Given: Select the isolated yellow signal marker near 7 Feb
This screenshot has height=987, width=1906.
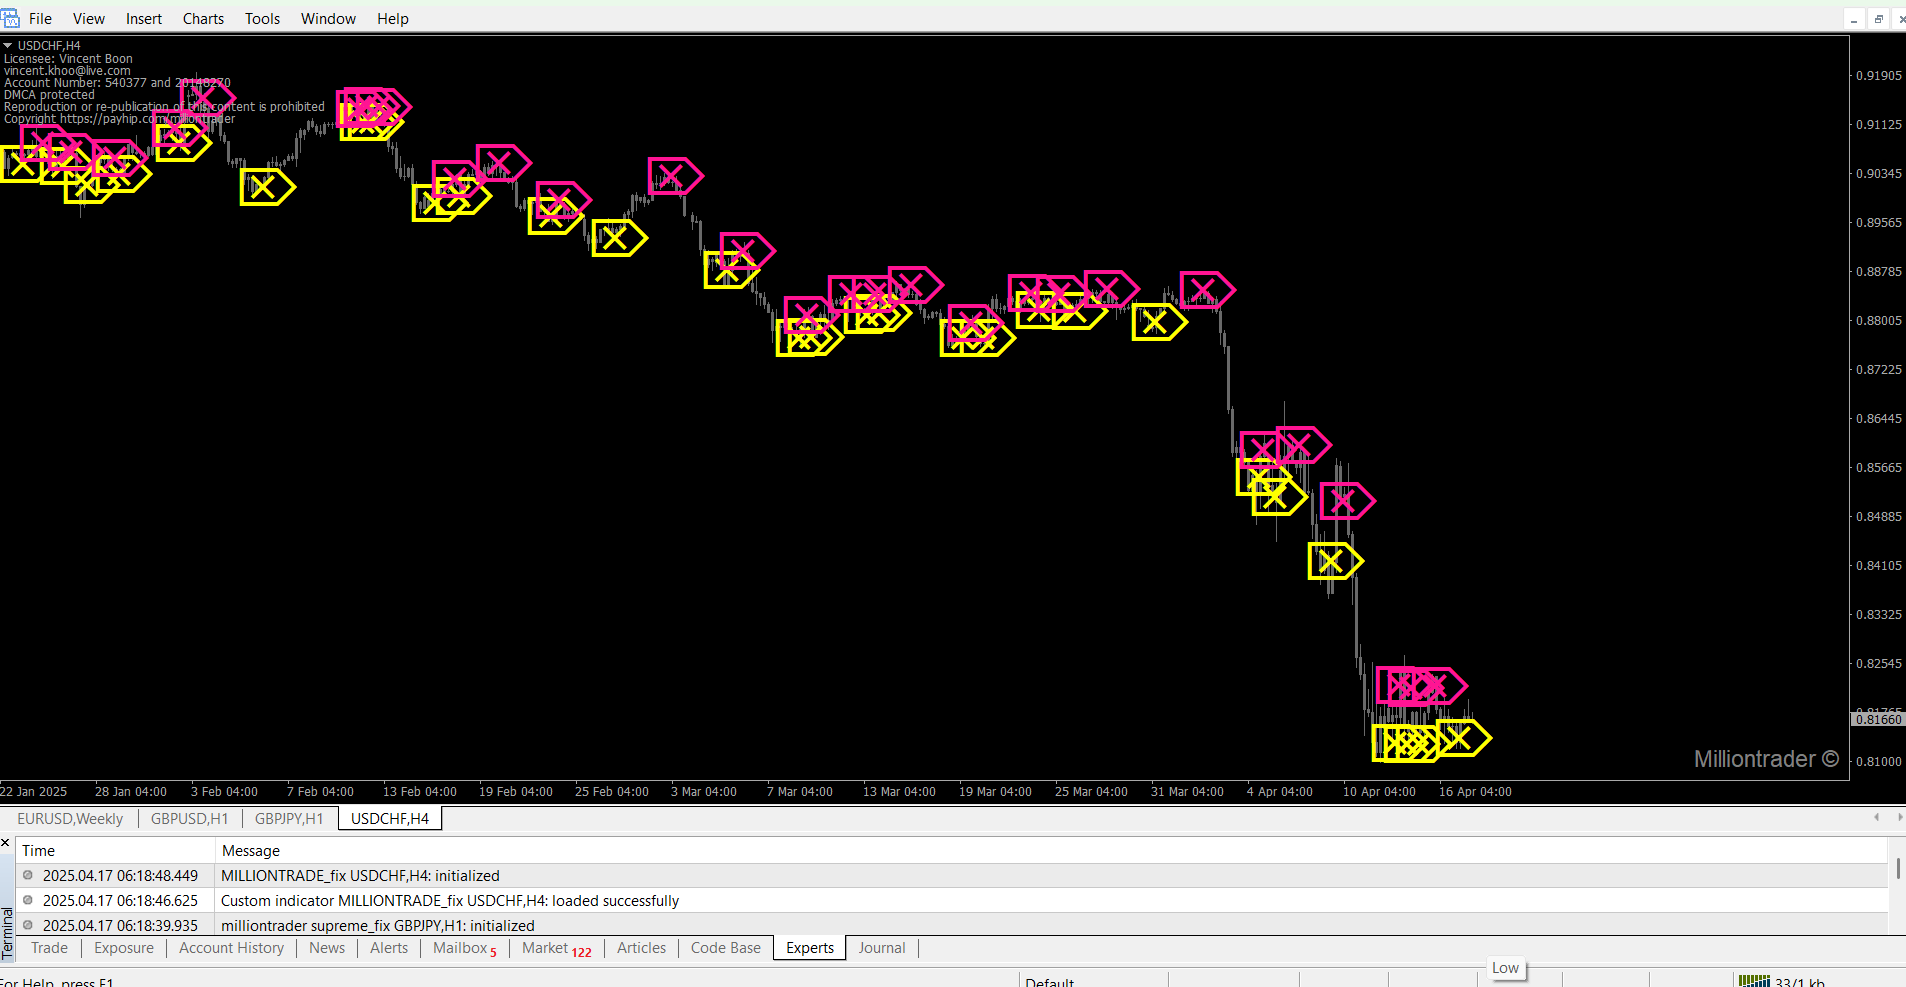Looking at the screenshot, I should coord(265,187).
